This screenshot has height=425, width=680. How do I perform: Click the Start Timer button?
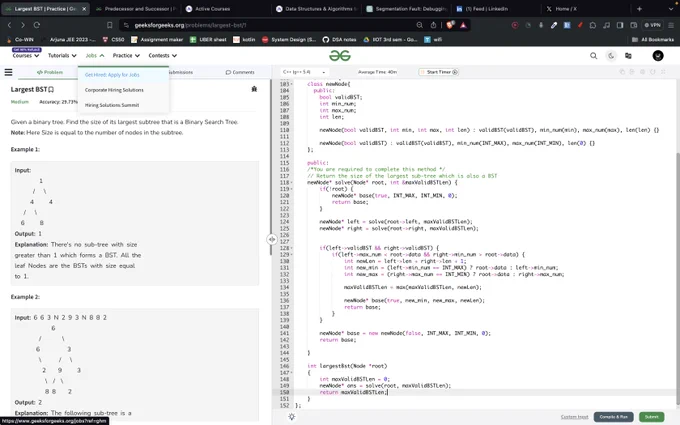tap(438, 72)
